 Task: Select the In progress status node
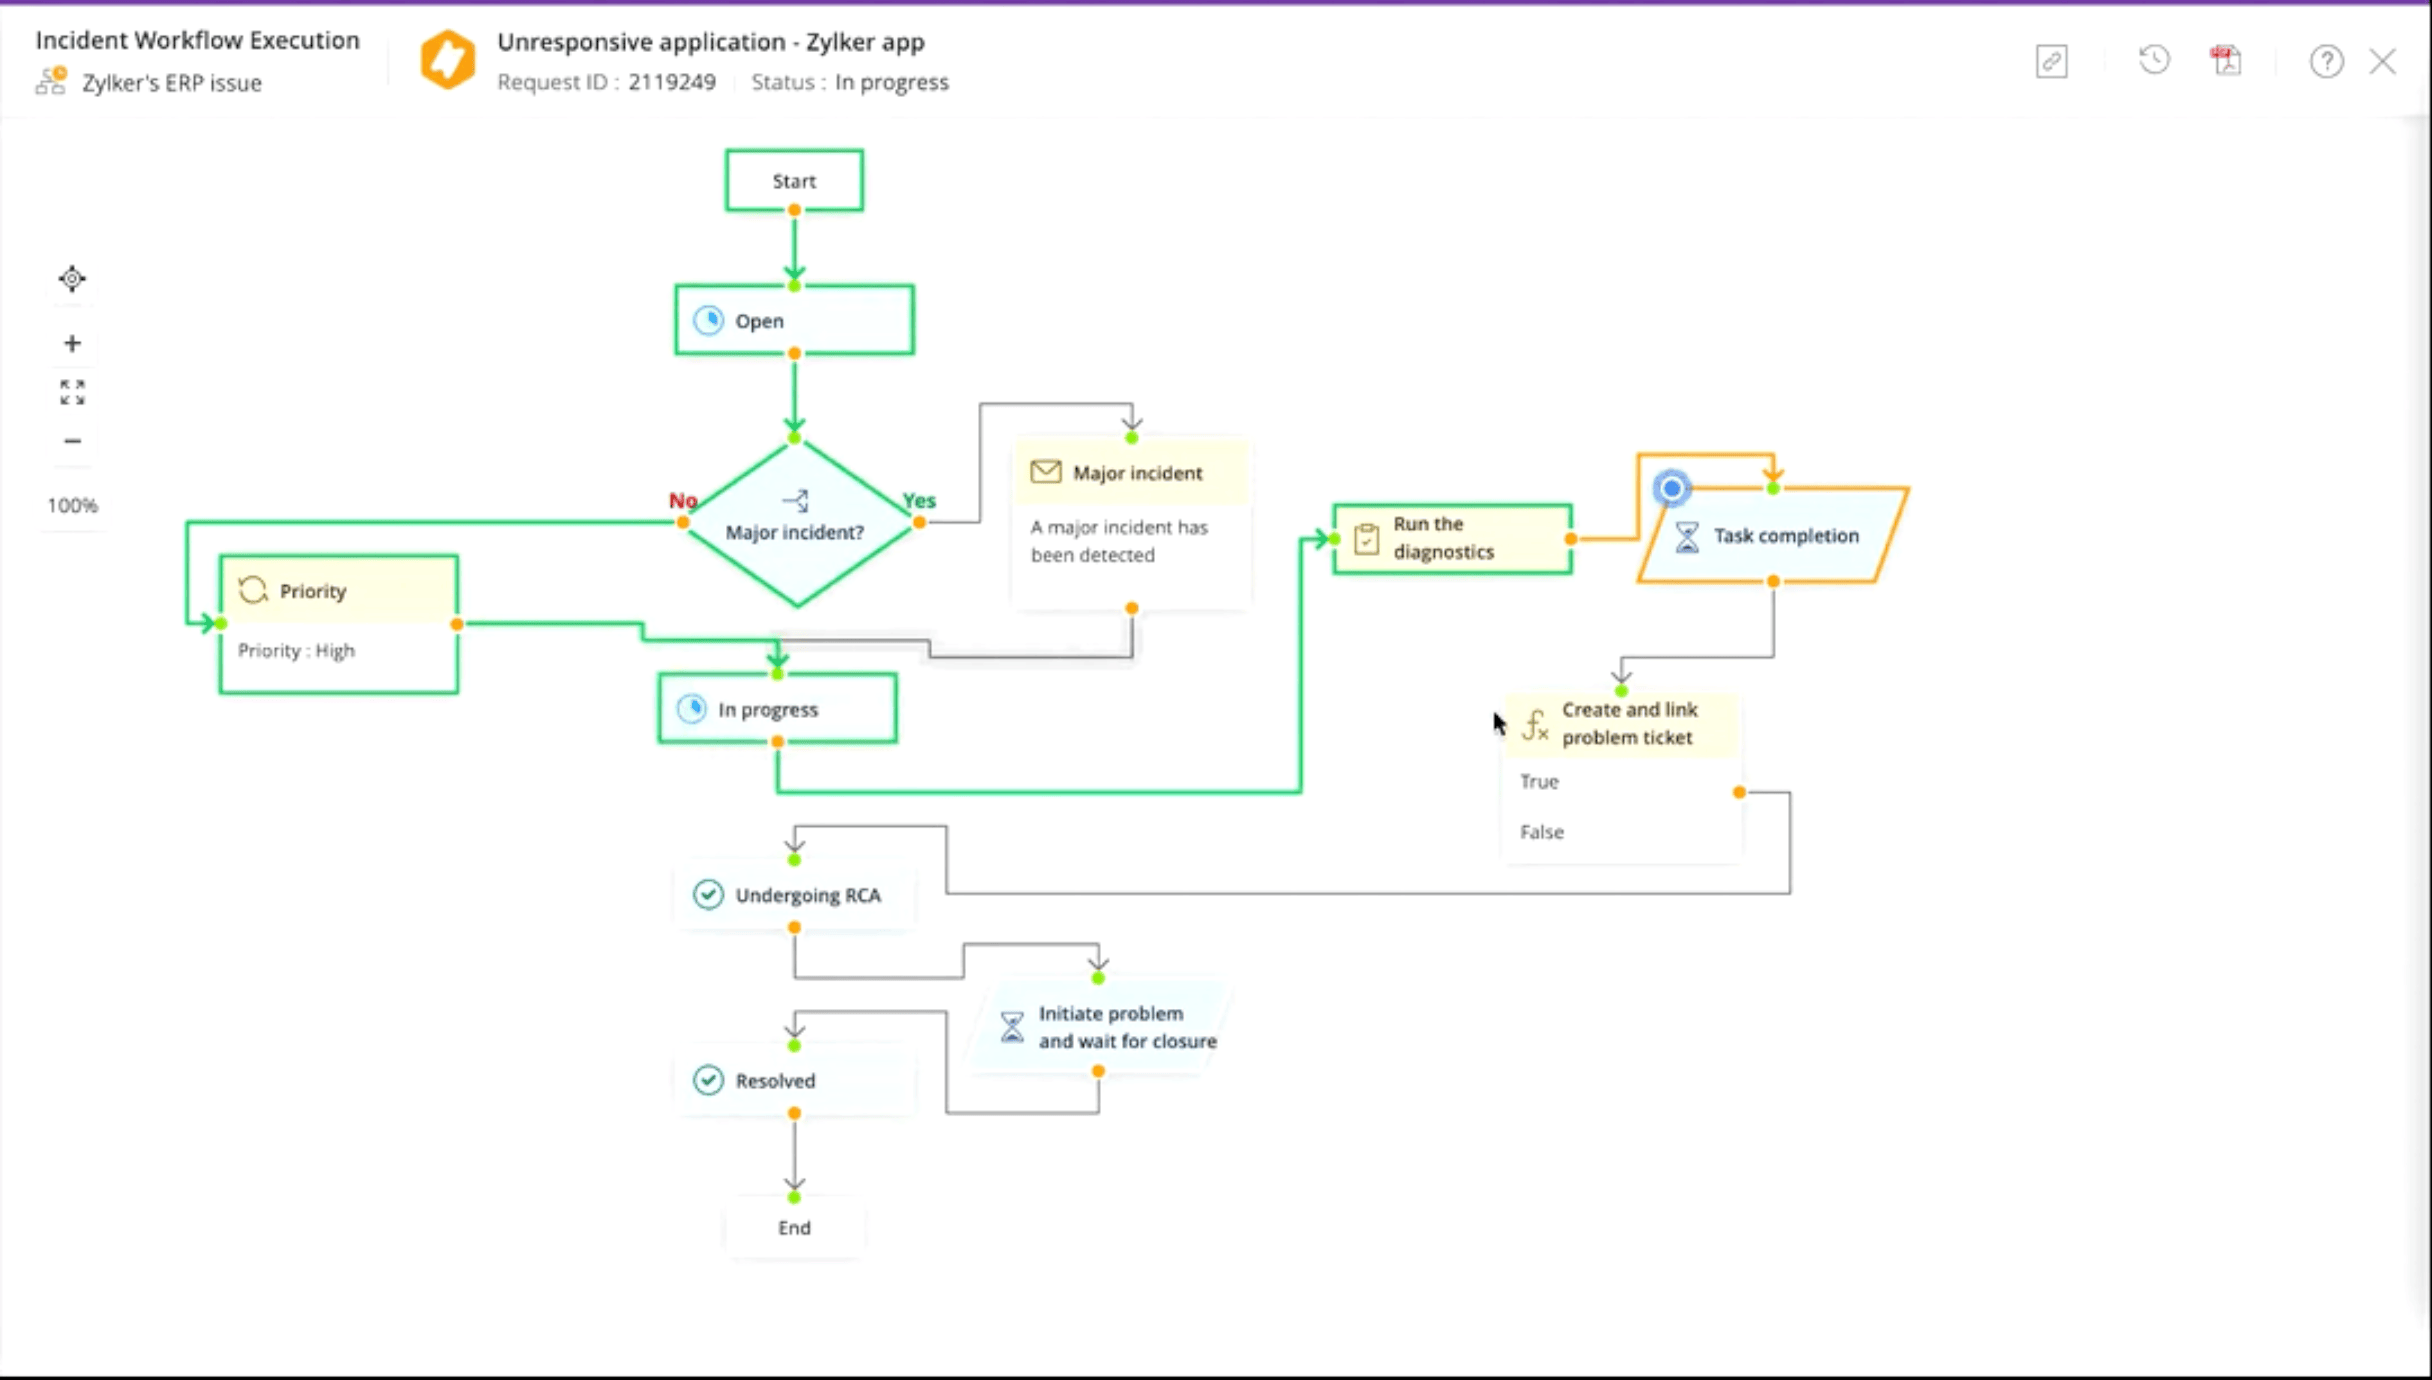(777, 709)
